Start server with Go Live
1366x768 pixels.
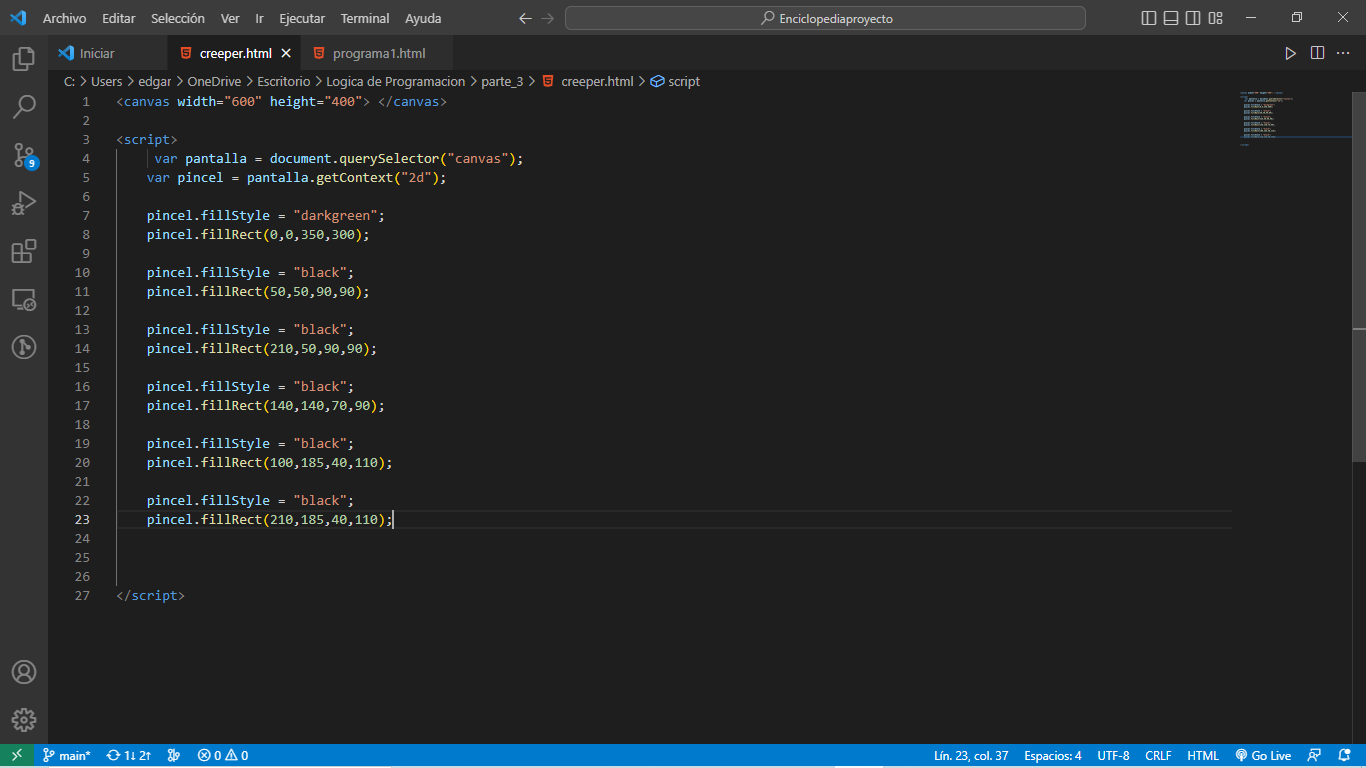pyautogui.click(x=1263, y=756)
